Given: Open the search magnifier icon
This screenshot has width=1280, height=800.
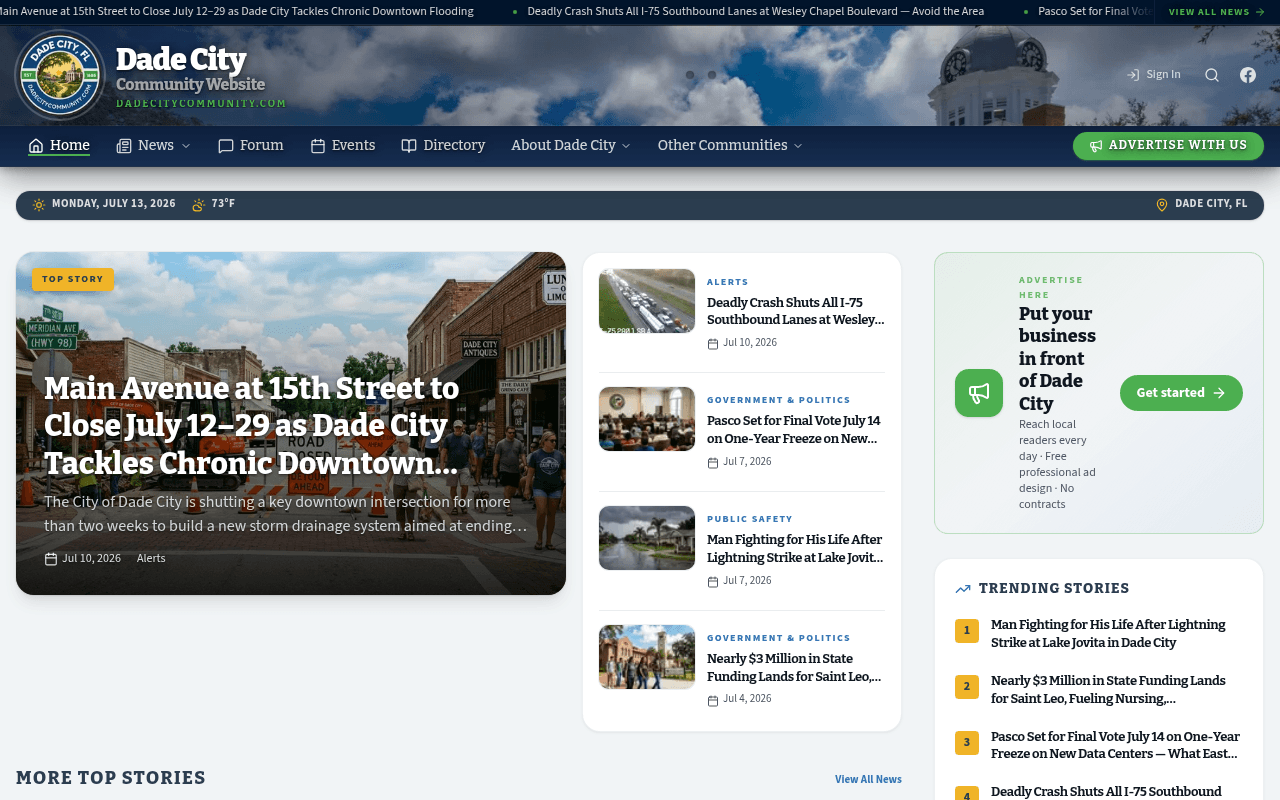Looking at the screenshot, I should tap(1212, 75).
